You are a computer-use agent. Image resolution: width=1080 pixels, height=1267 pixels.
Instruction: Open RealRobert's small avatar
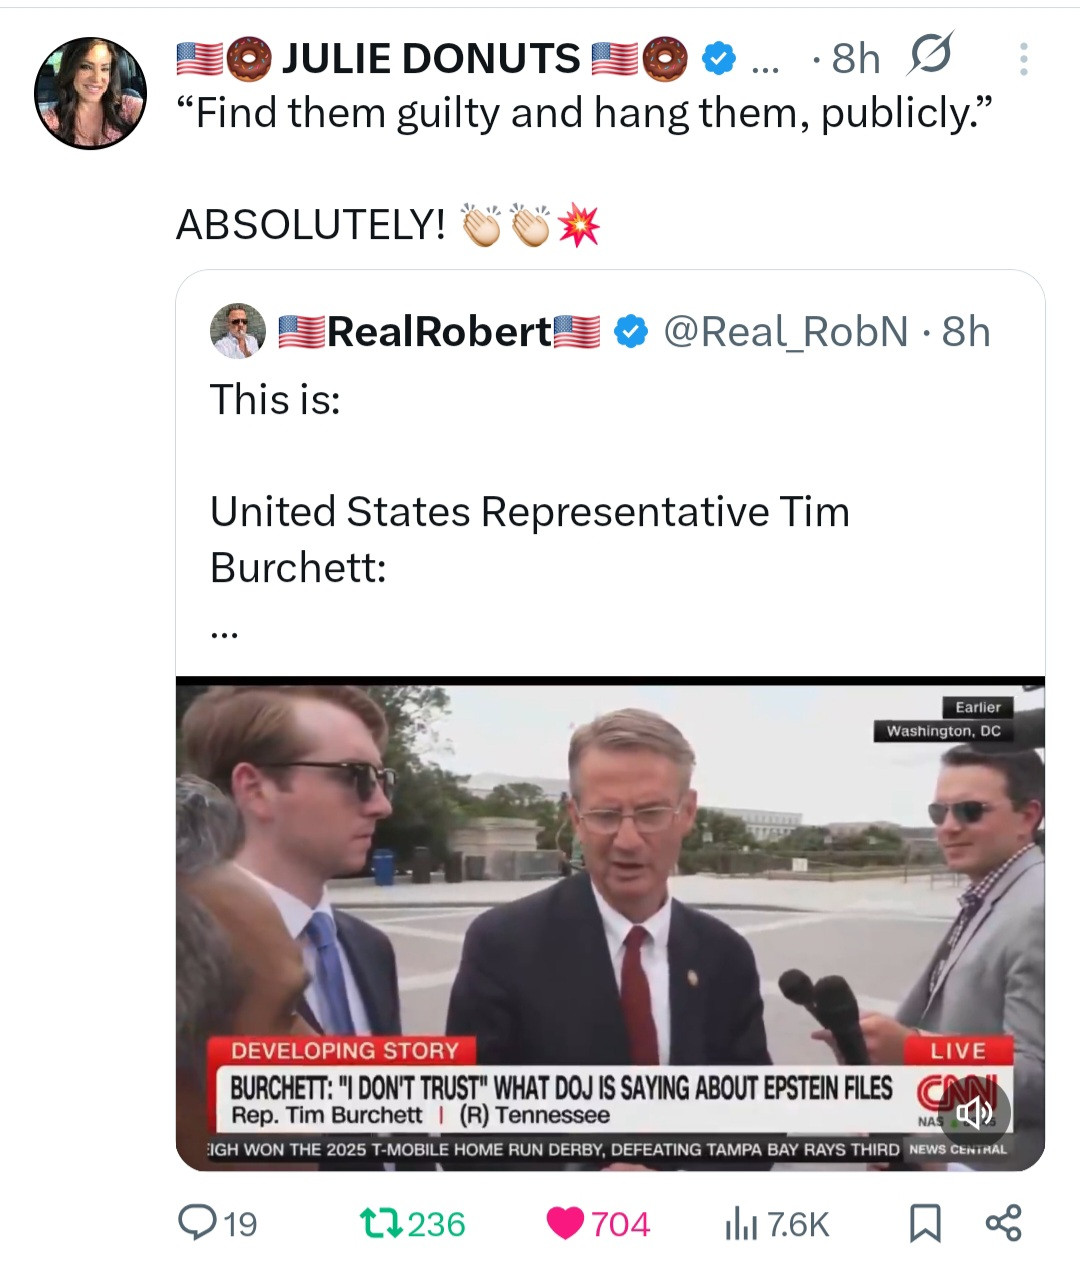point(238,331)
